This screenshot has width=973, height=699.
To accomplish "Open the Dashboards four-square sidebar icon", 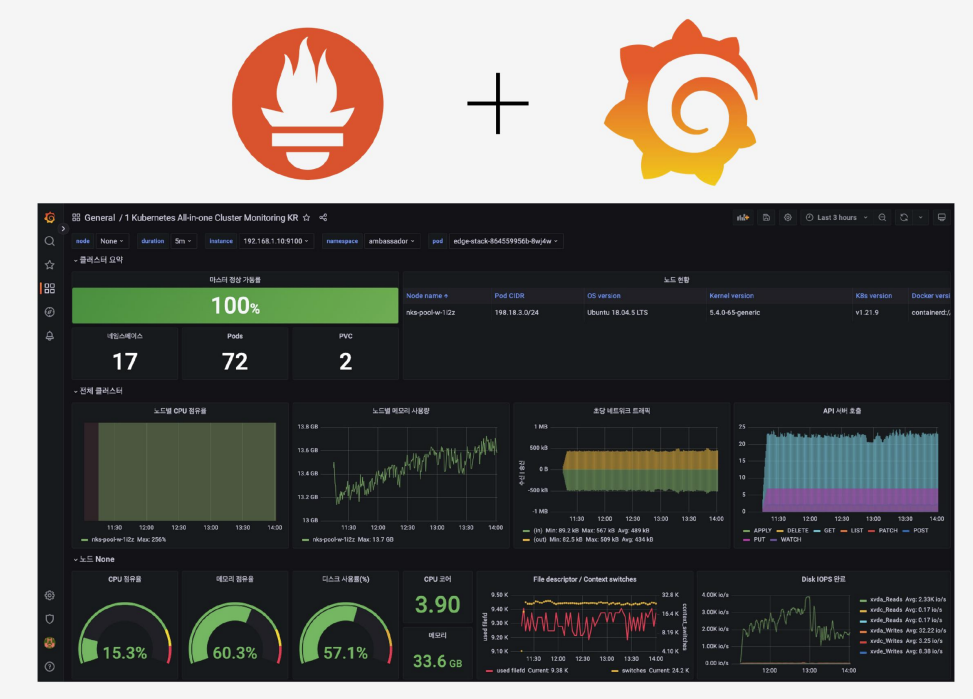I will tap(50, 289).
